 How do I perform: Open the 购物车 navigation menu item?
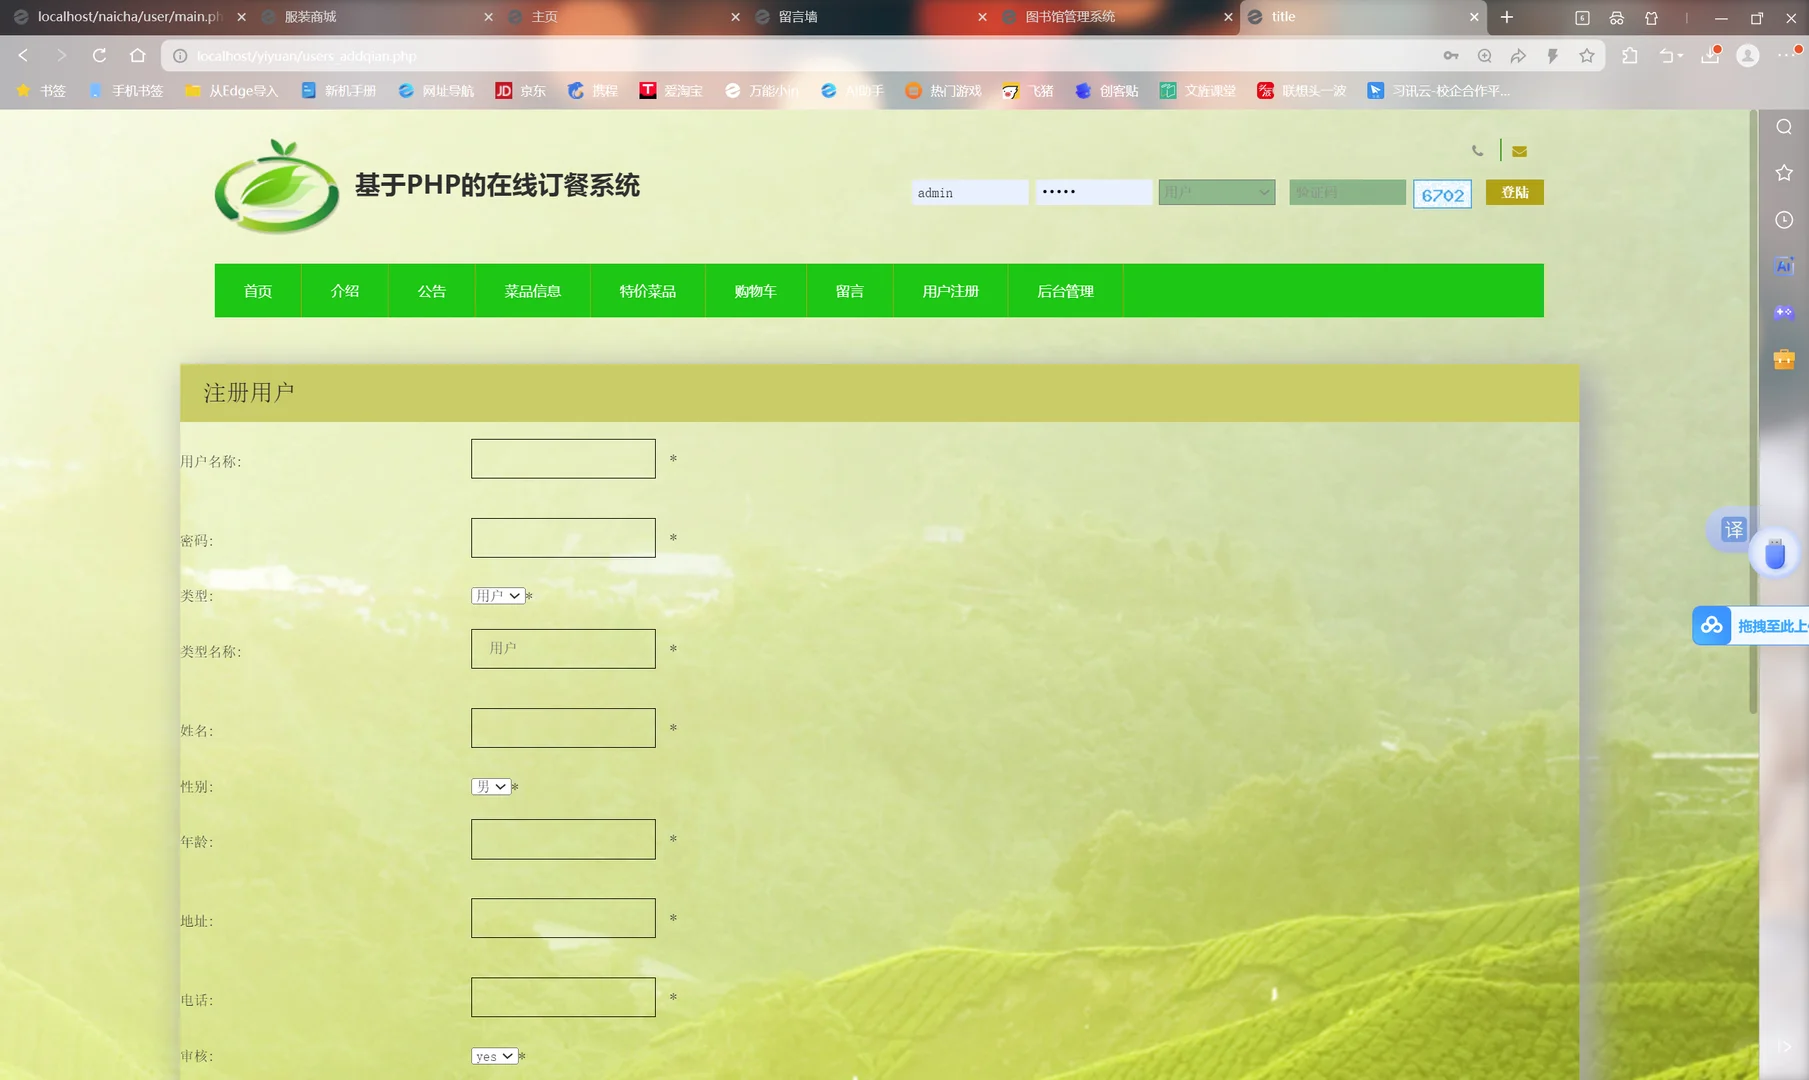pyautogui.click(x=755, y=290)
